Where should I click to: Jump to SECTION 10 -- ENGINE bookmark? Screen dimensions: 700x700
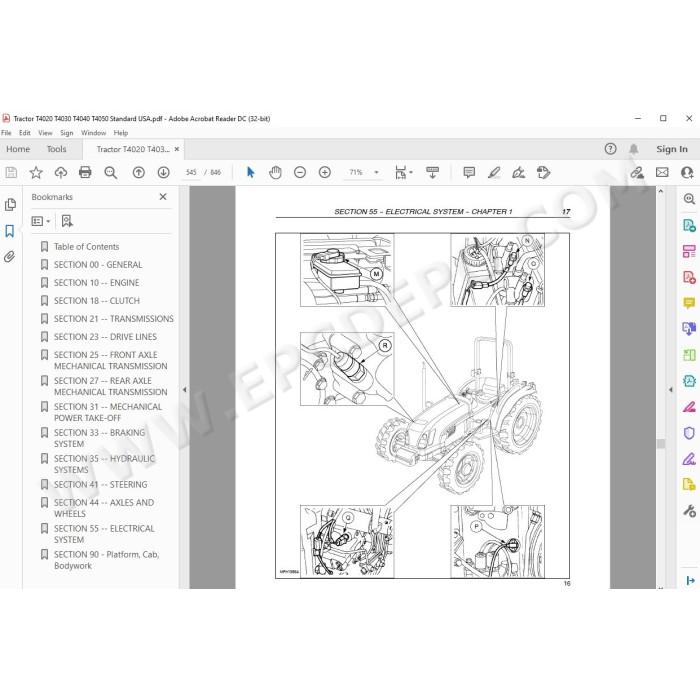click(x=96, y=283)
